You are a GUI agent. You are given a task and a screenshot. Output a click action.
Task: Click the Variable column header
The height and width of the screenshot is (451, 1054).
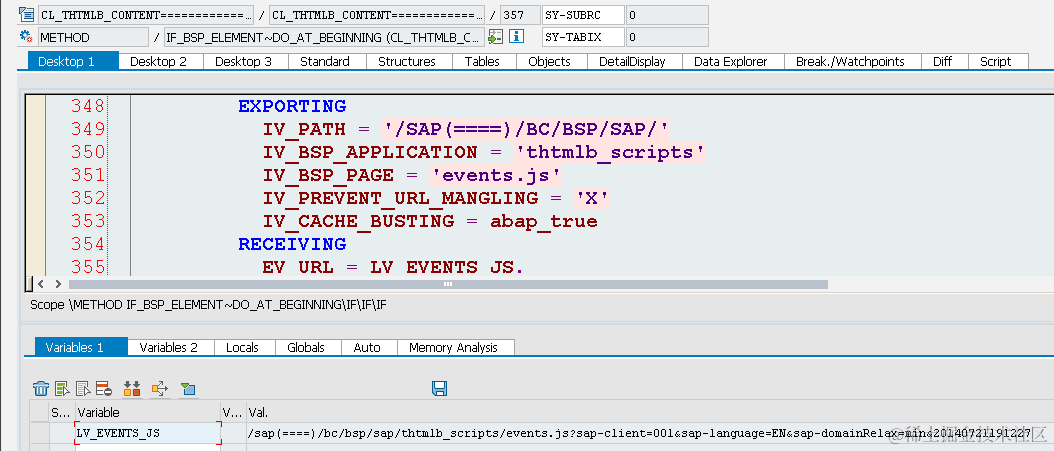point(147,412)
